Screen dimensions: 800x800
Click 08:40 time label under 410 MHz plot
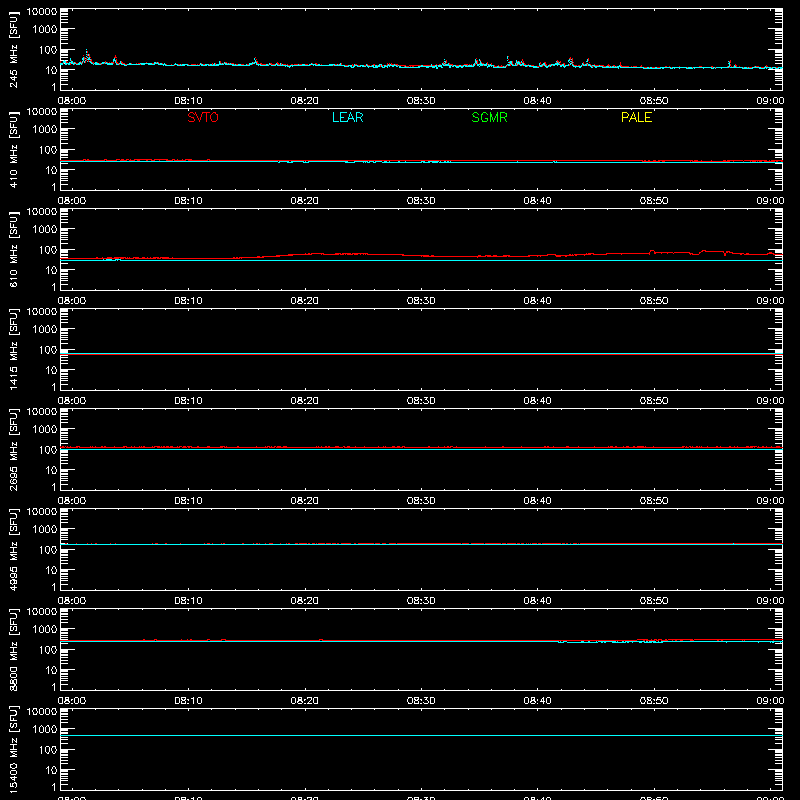coord(537,201)
